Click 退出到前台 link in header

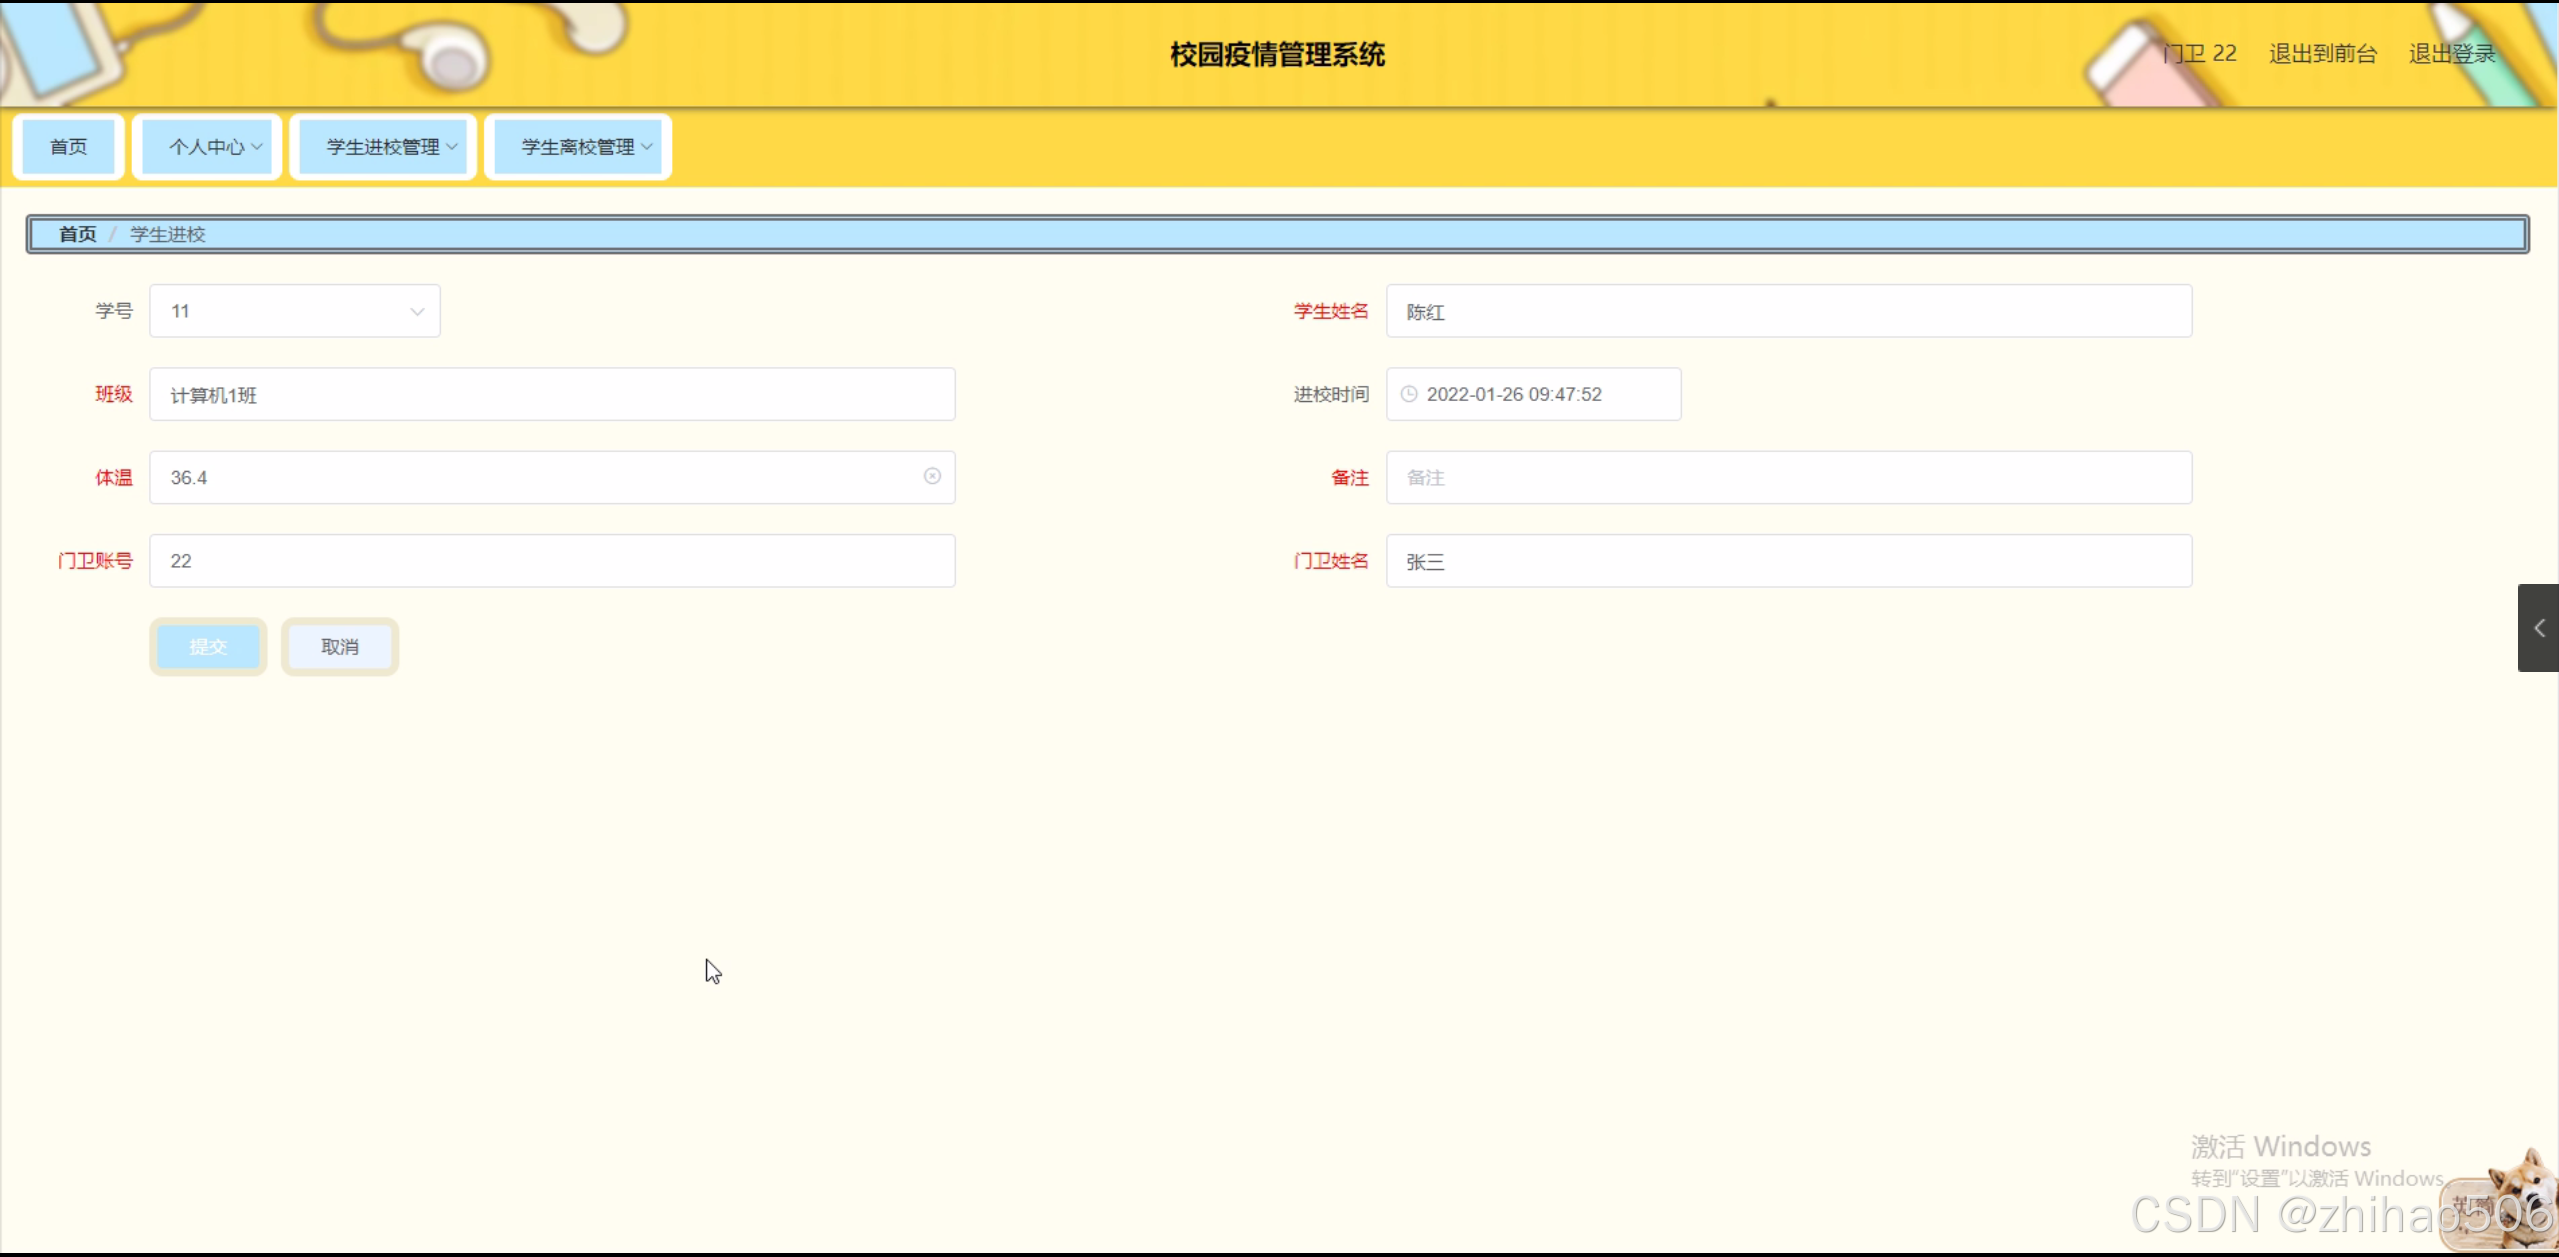[x=2322, y=54]
